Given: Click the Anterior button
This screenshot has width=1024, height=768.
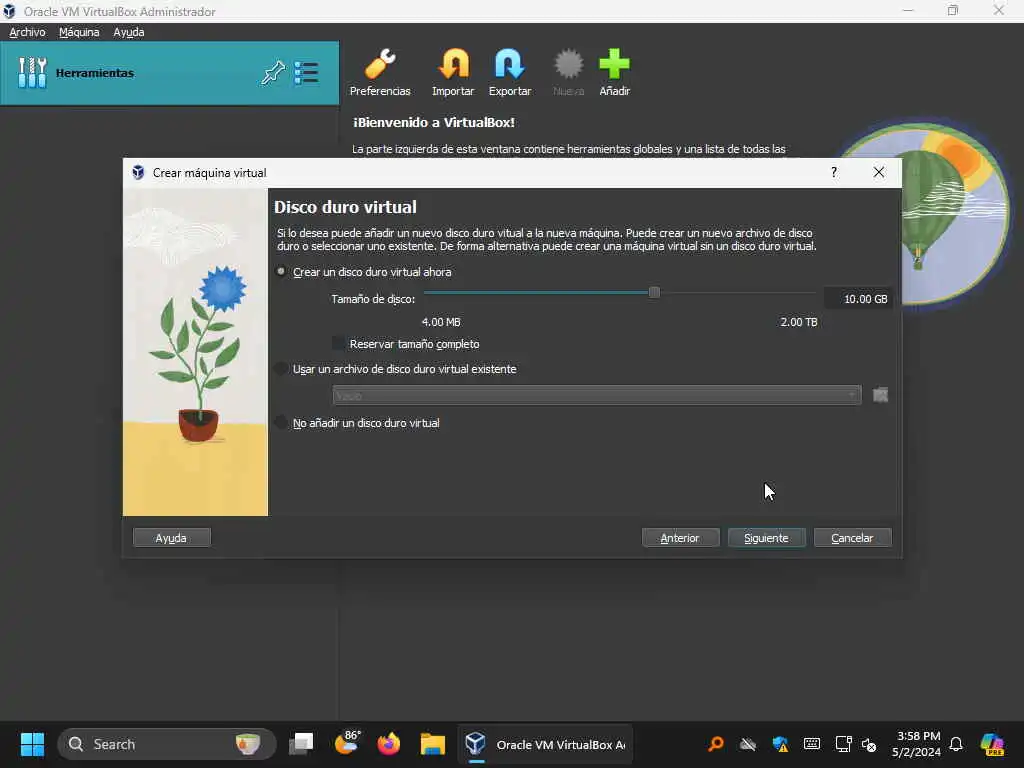Looking at the screenshot, I should click(680, 537).
